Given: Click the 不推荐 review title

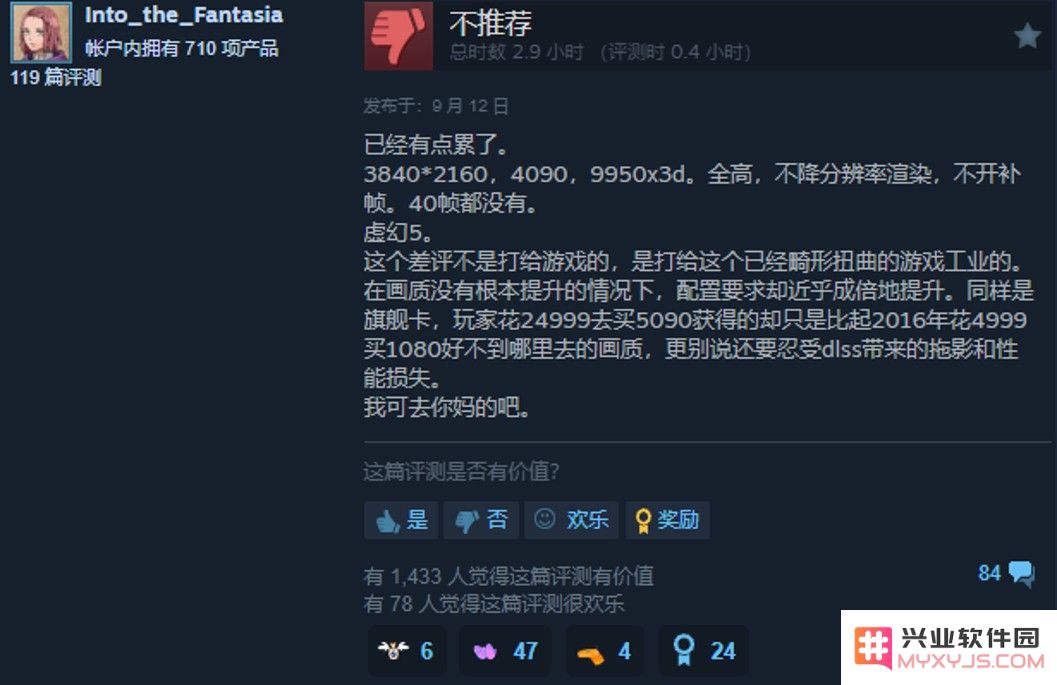Looking at the screenshot, I should [491, 23].
